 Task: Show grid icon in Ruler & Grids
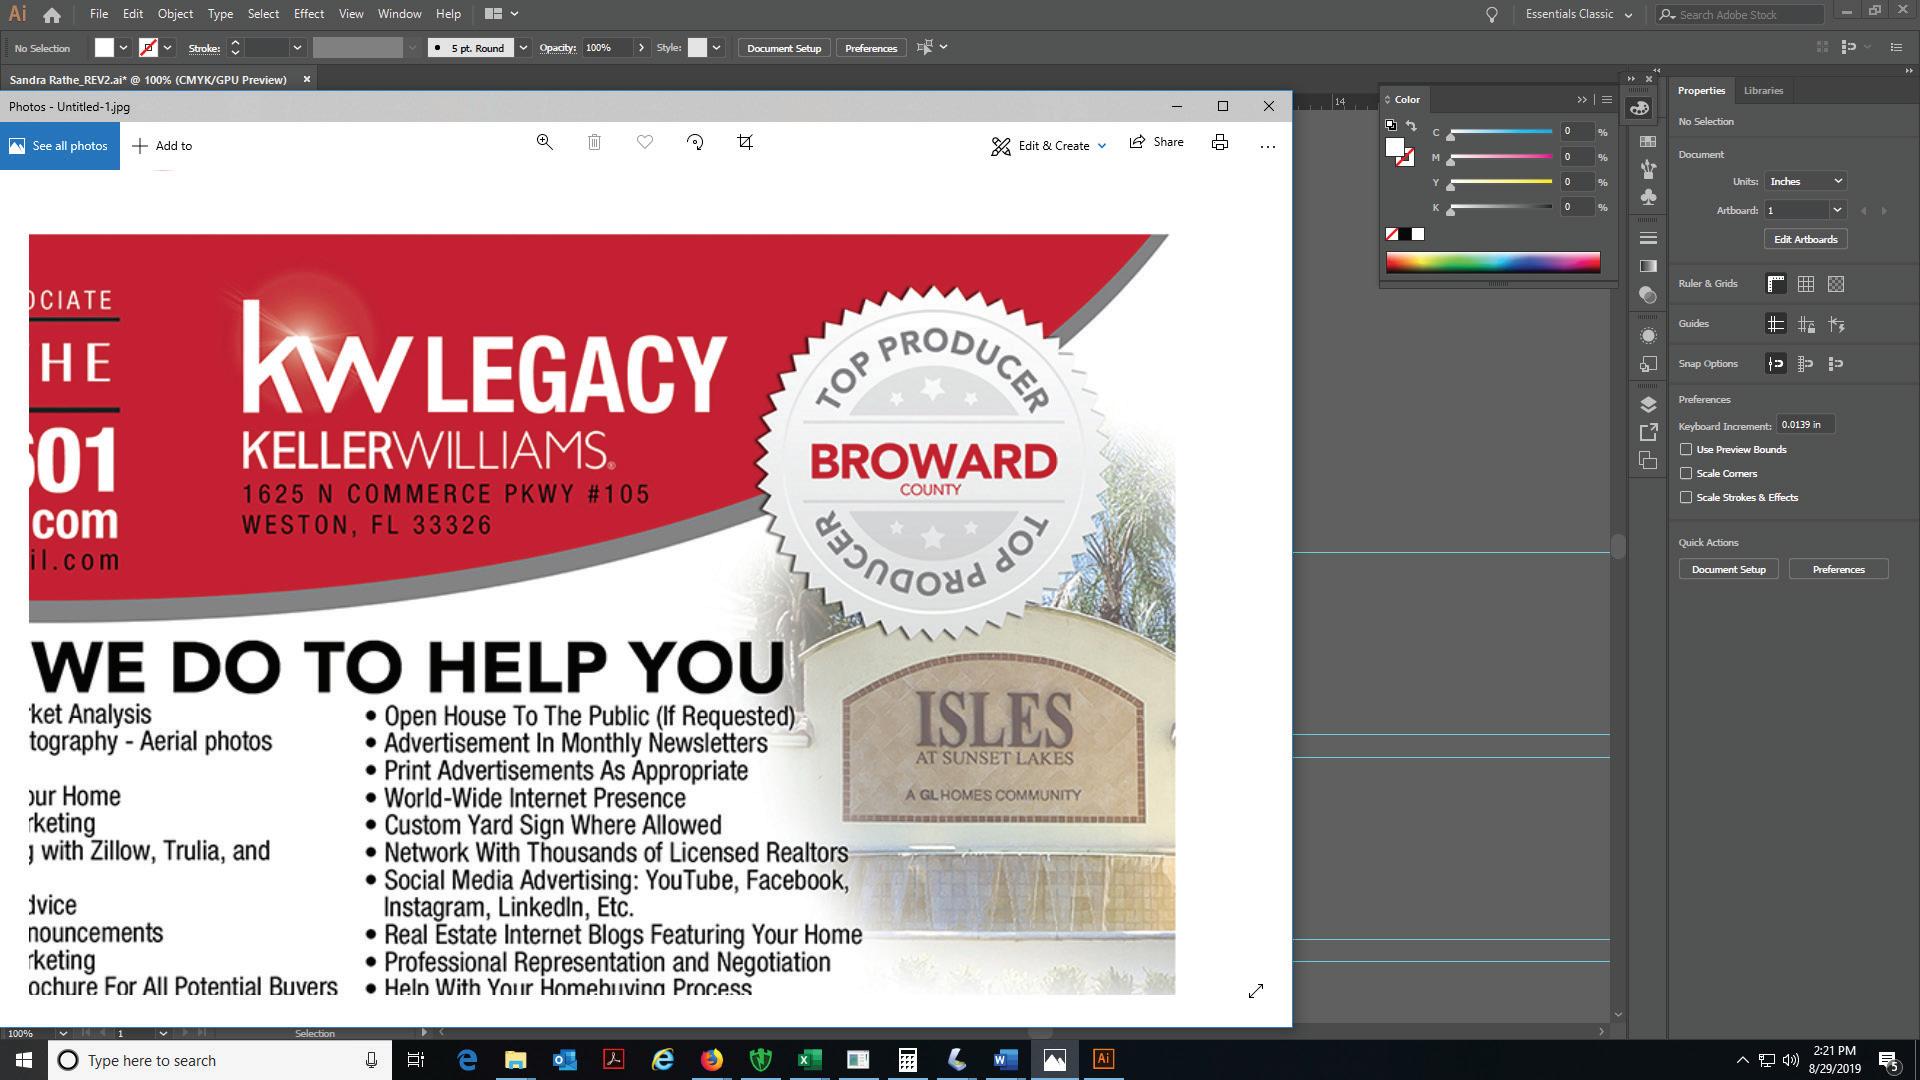pyautogui.click(x=1806, y=284)
